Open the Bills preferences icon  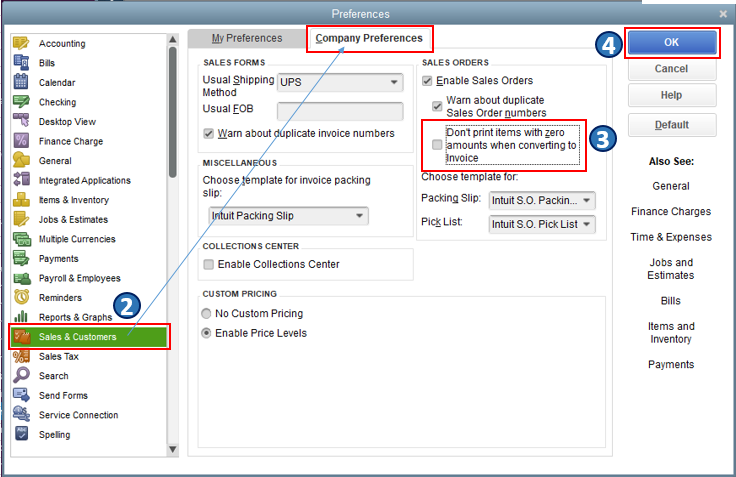pyautogui.click(x=21, y=62)
